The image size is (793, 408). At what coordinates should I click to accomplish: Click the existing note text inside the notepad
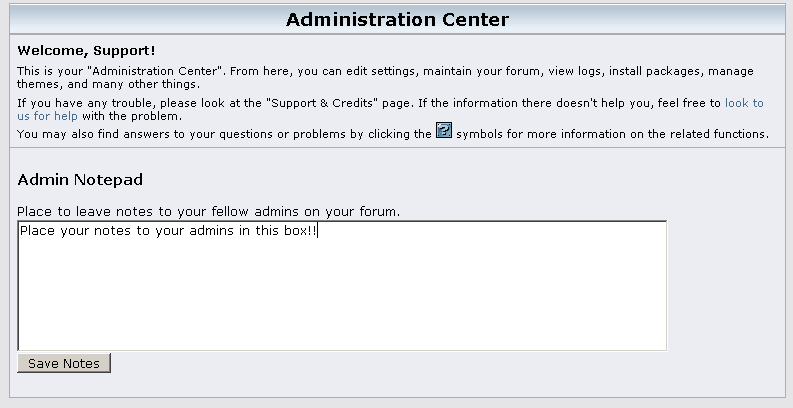(x=160, y=230)
